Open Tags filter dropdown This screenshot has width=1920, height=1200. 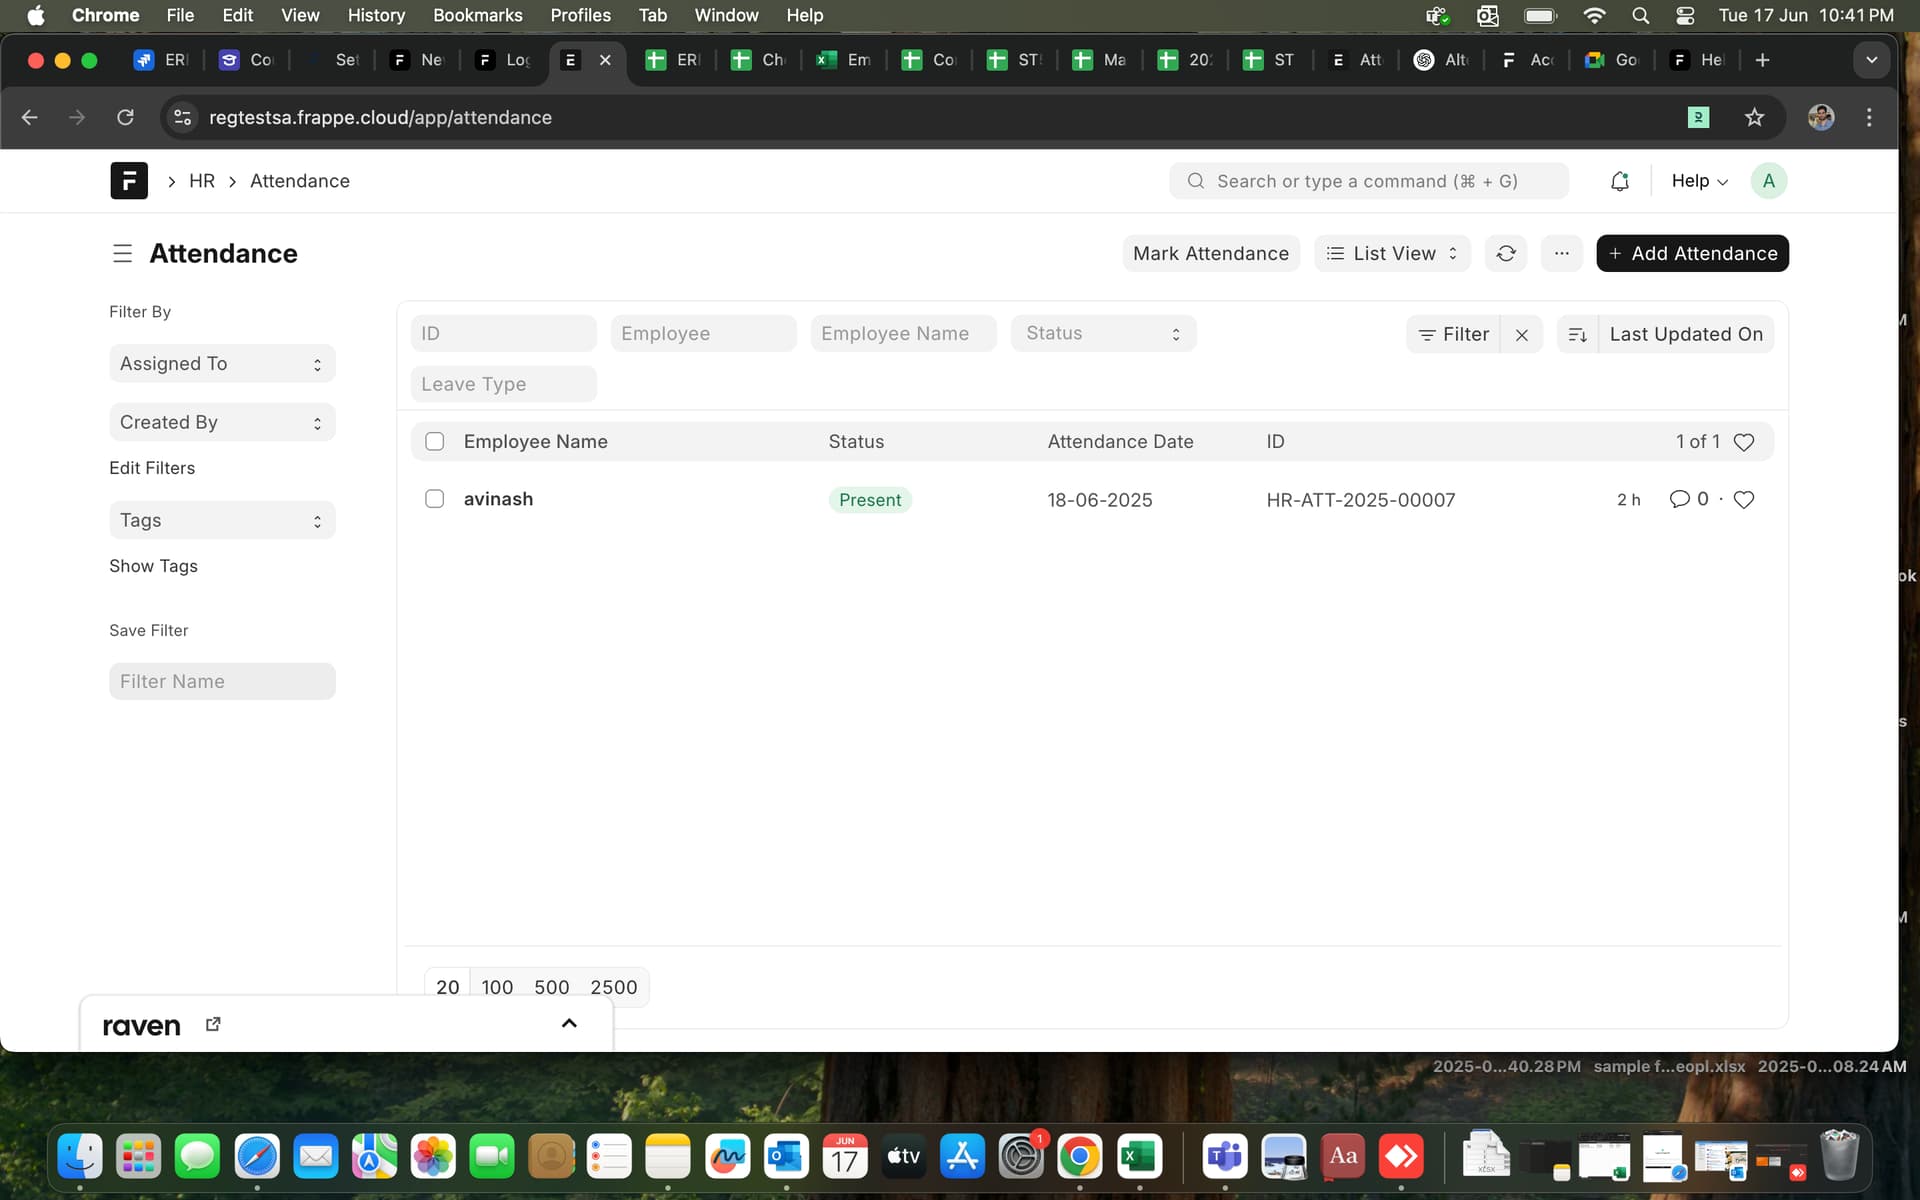tap(222, 521)
